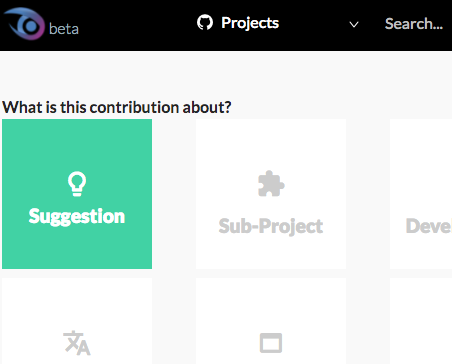The height and width of the screenshot is (364, 452).
Task: Click the "What is this contribution about?" heading
Action: pyautogui.click(x=117, y=107)
